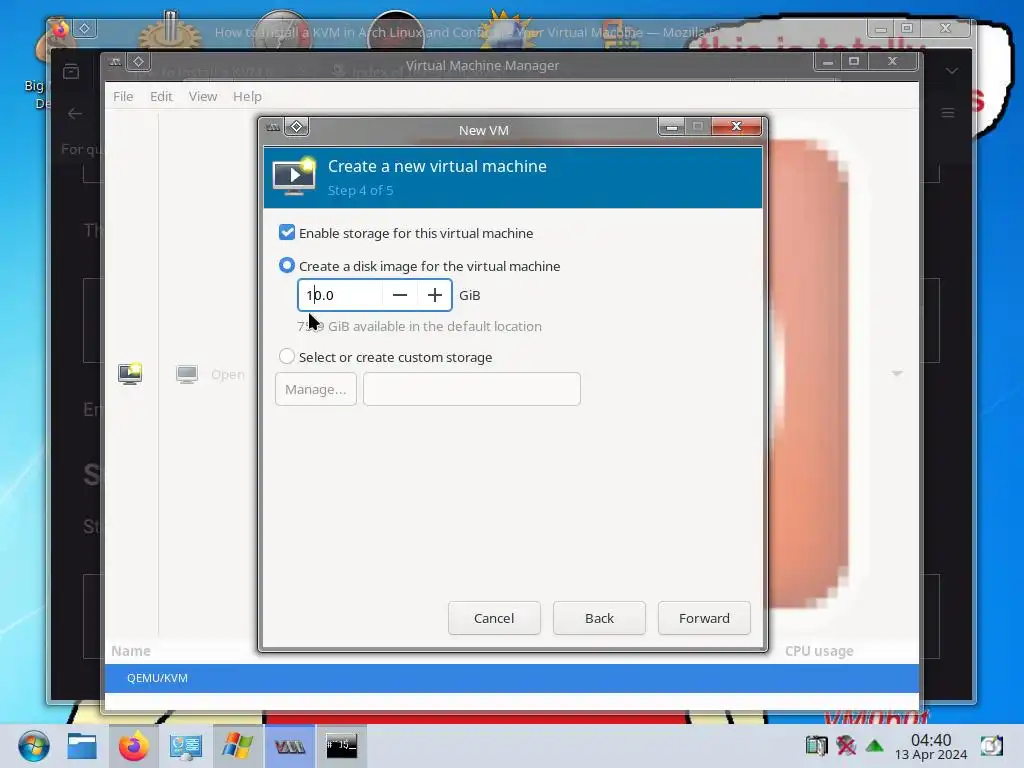1024x768 pixels.
Task: Click the New VM sticky diamond icon
Action: pos(296,127)
